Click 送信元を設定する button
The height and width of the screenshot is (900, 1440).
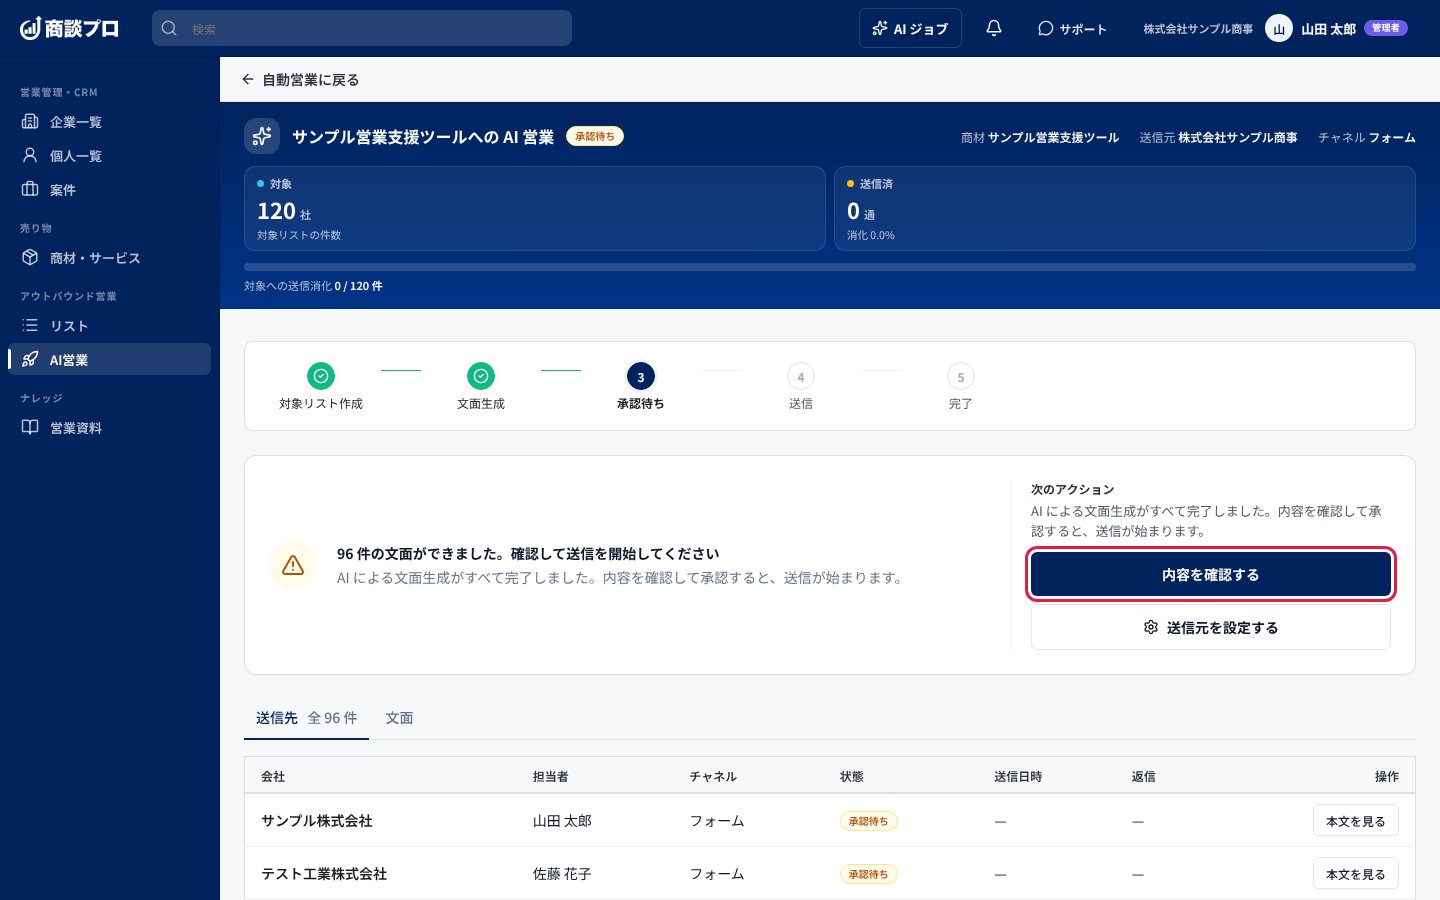(1211, 628)
